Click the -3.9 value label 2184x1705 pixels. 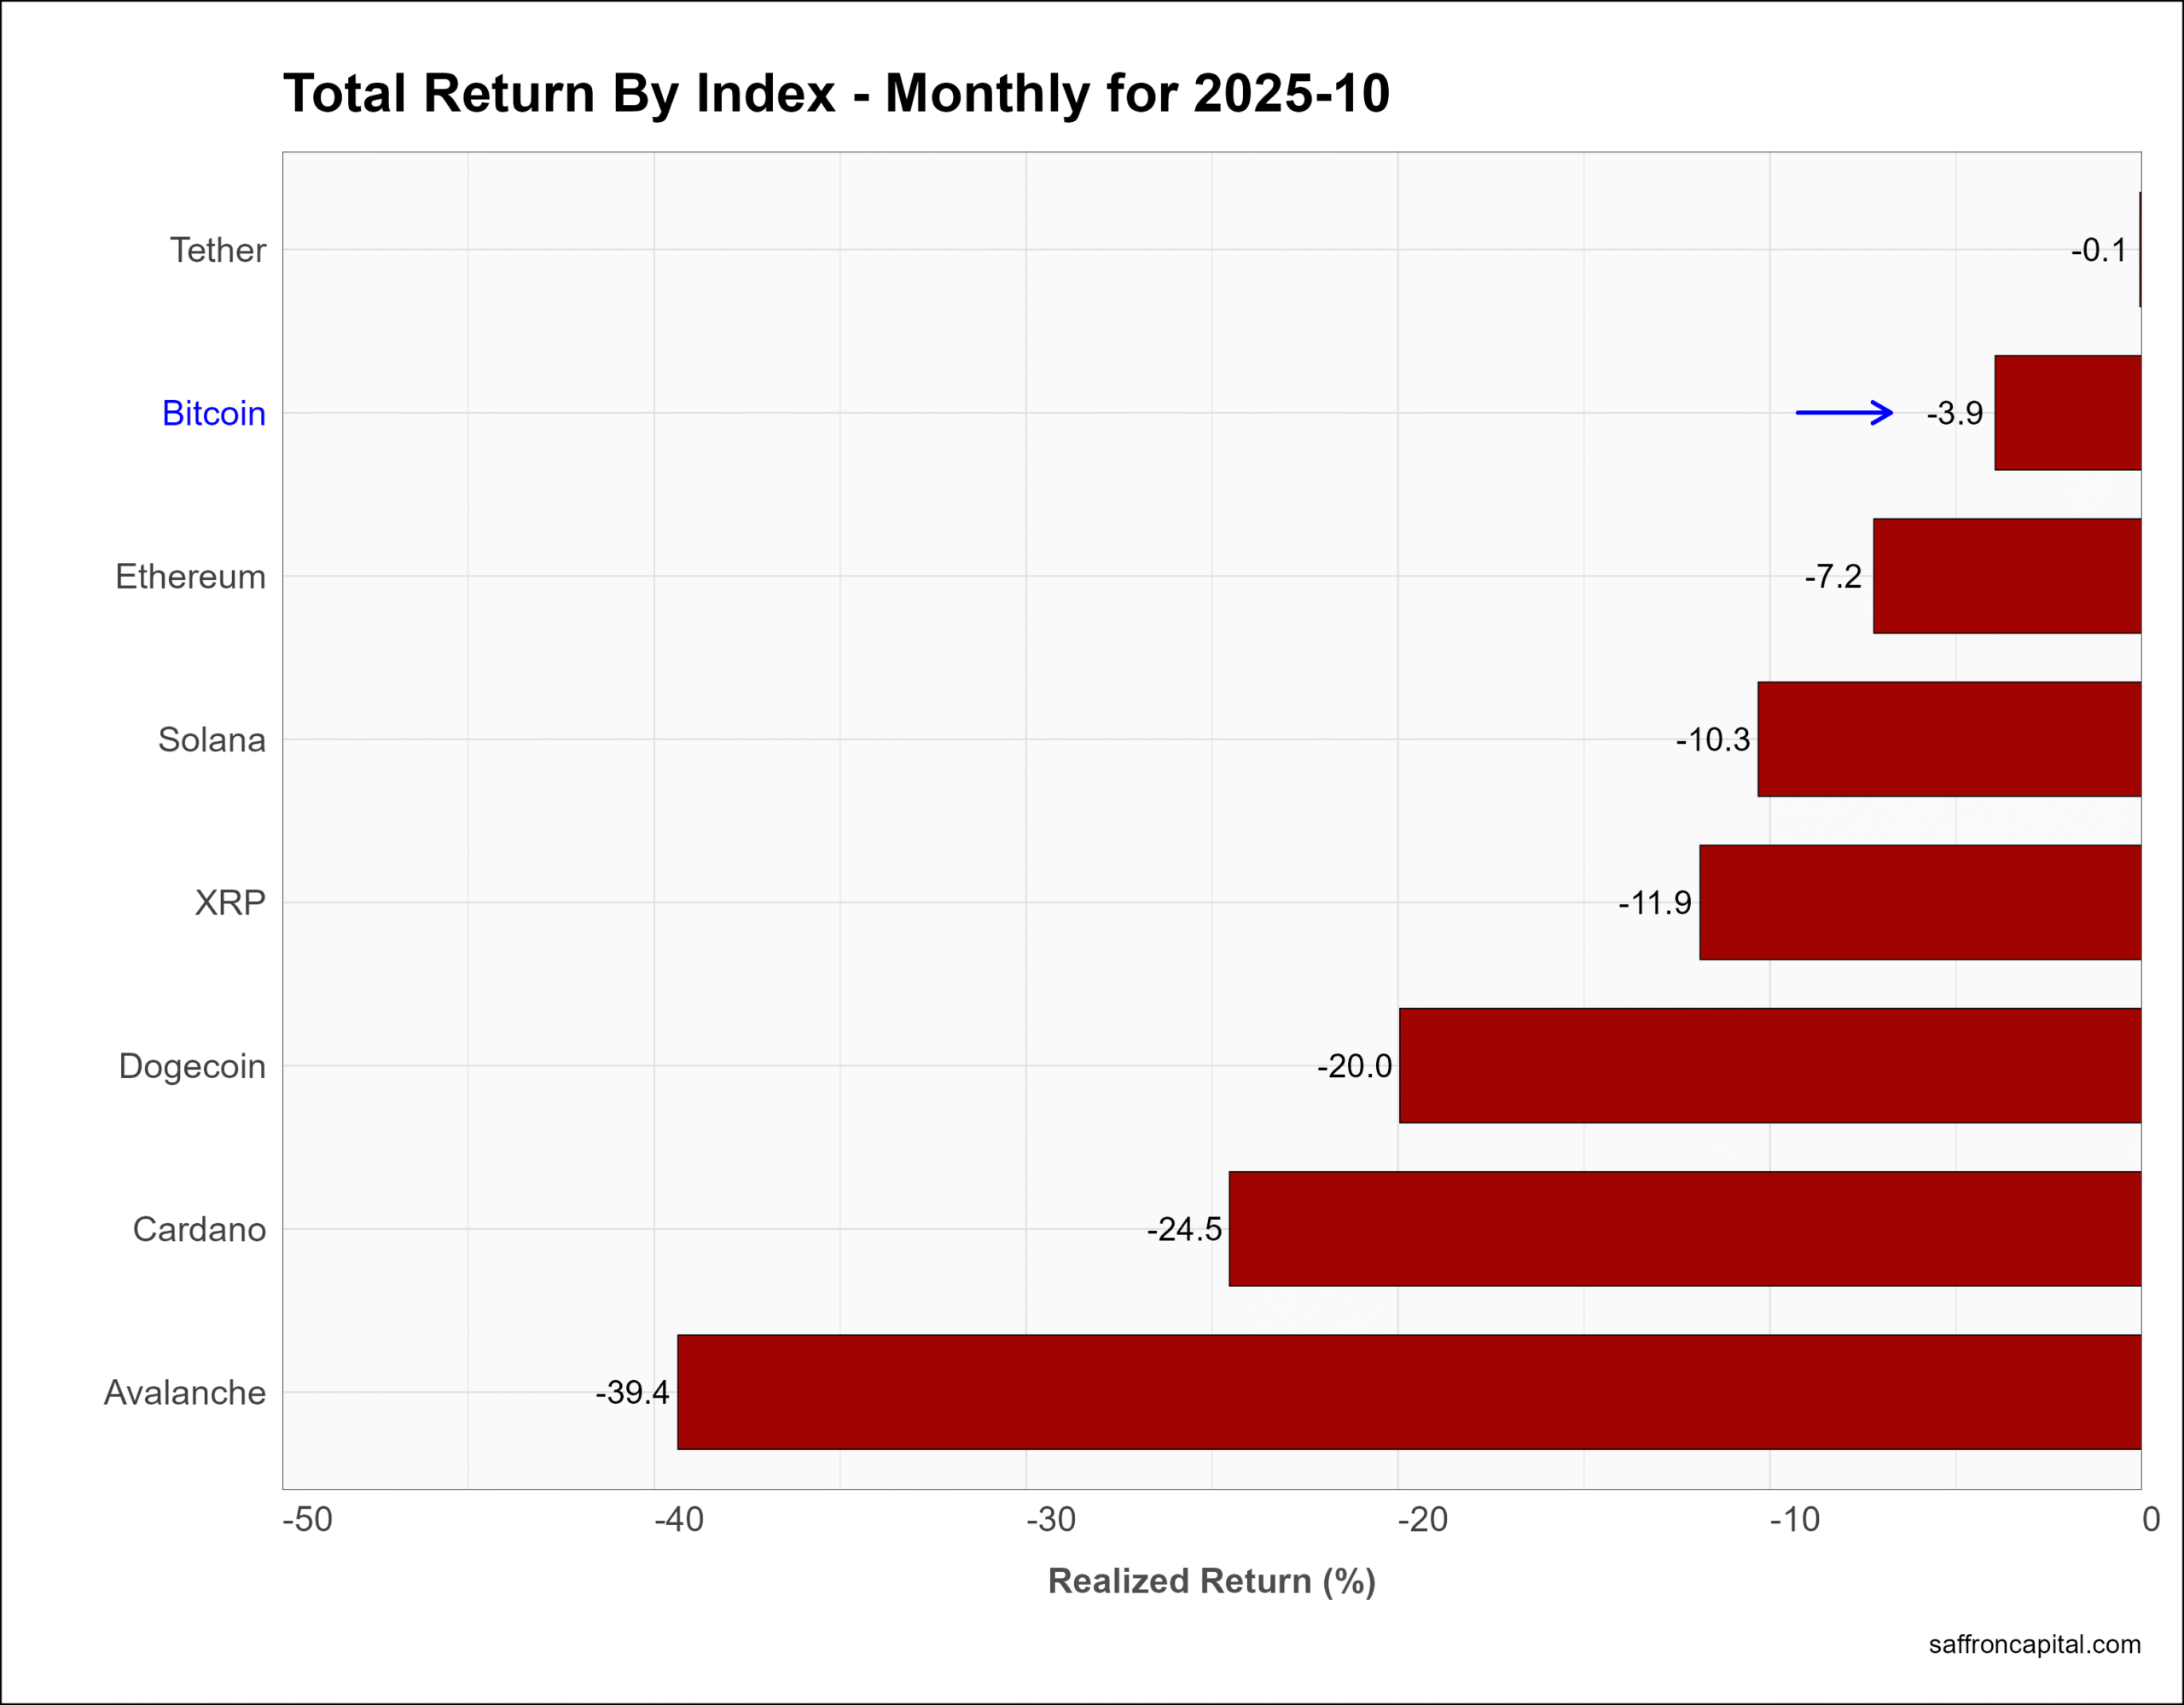click(x=1954, y=413)
